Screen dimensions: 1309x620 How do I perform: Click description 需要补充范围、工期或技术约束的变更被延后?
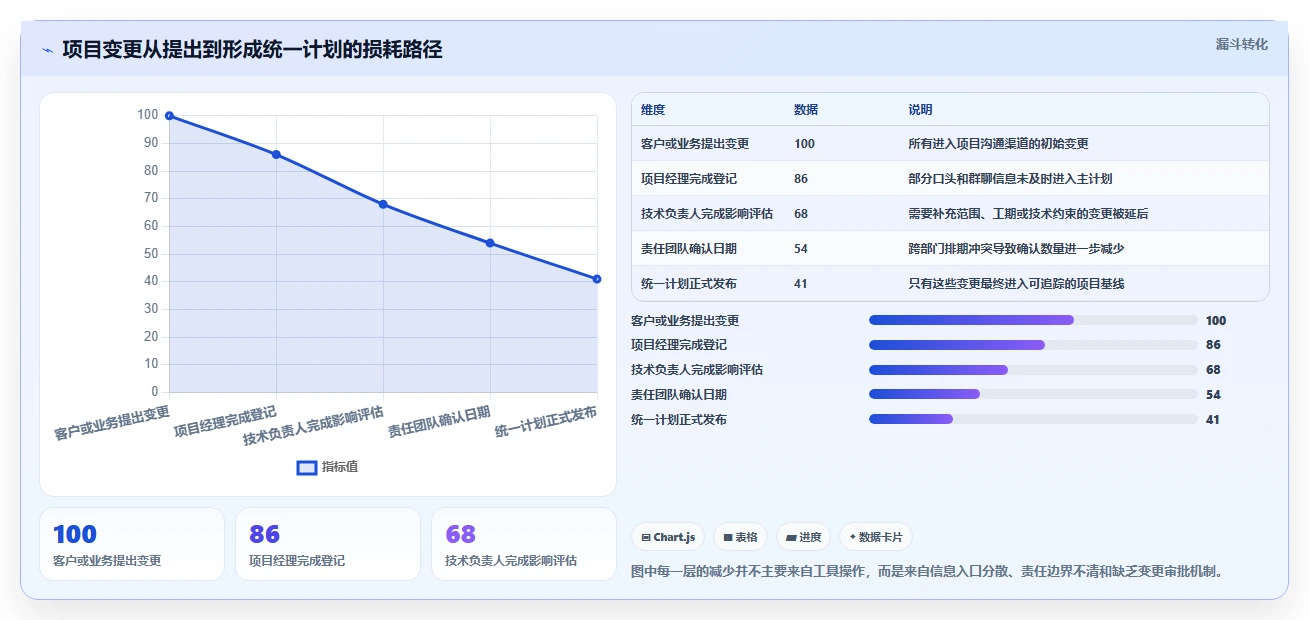coord(1028,214)
